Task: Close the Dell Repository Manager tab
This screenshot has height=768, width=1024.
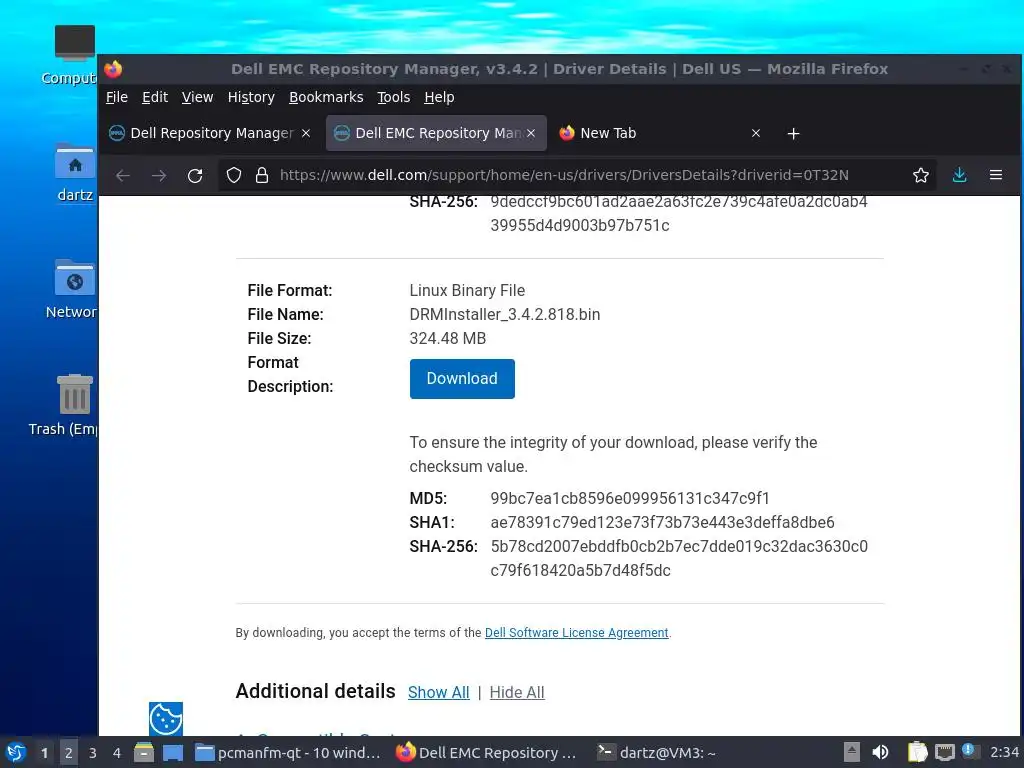Action: [306, 133]
